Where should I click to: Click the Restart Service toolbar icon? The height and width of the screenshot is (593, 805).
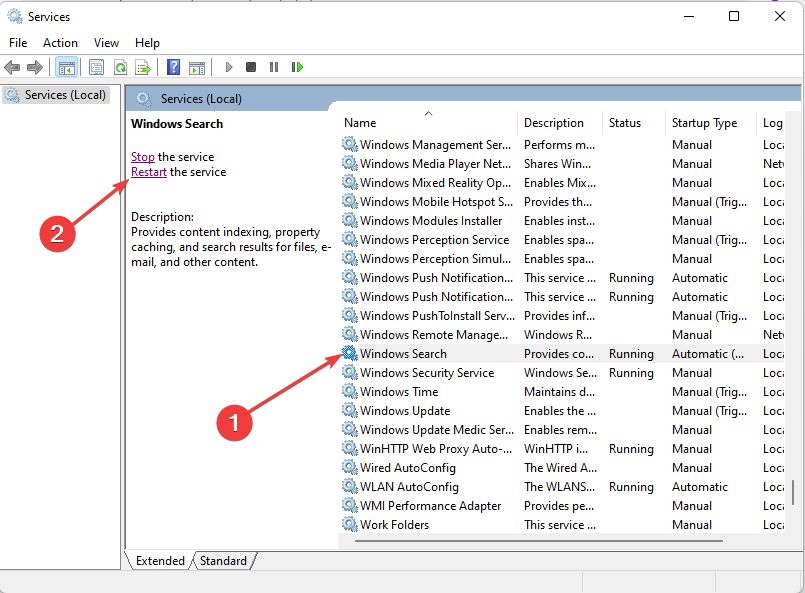[x=297, y=67]
